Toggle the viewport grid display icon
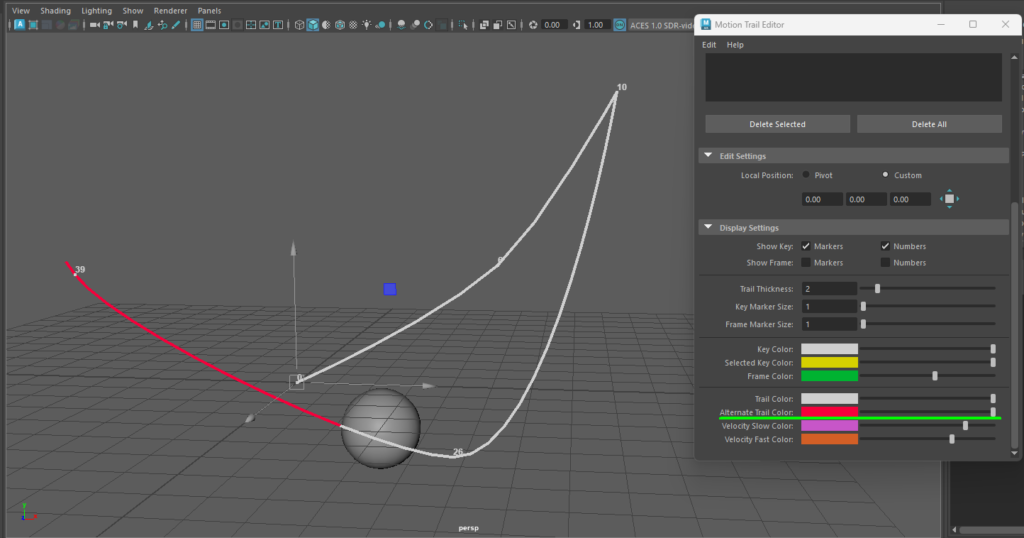Image resolution: width=1024 pixels, height=538 pixels. [197, 25]
